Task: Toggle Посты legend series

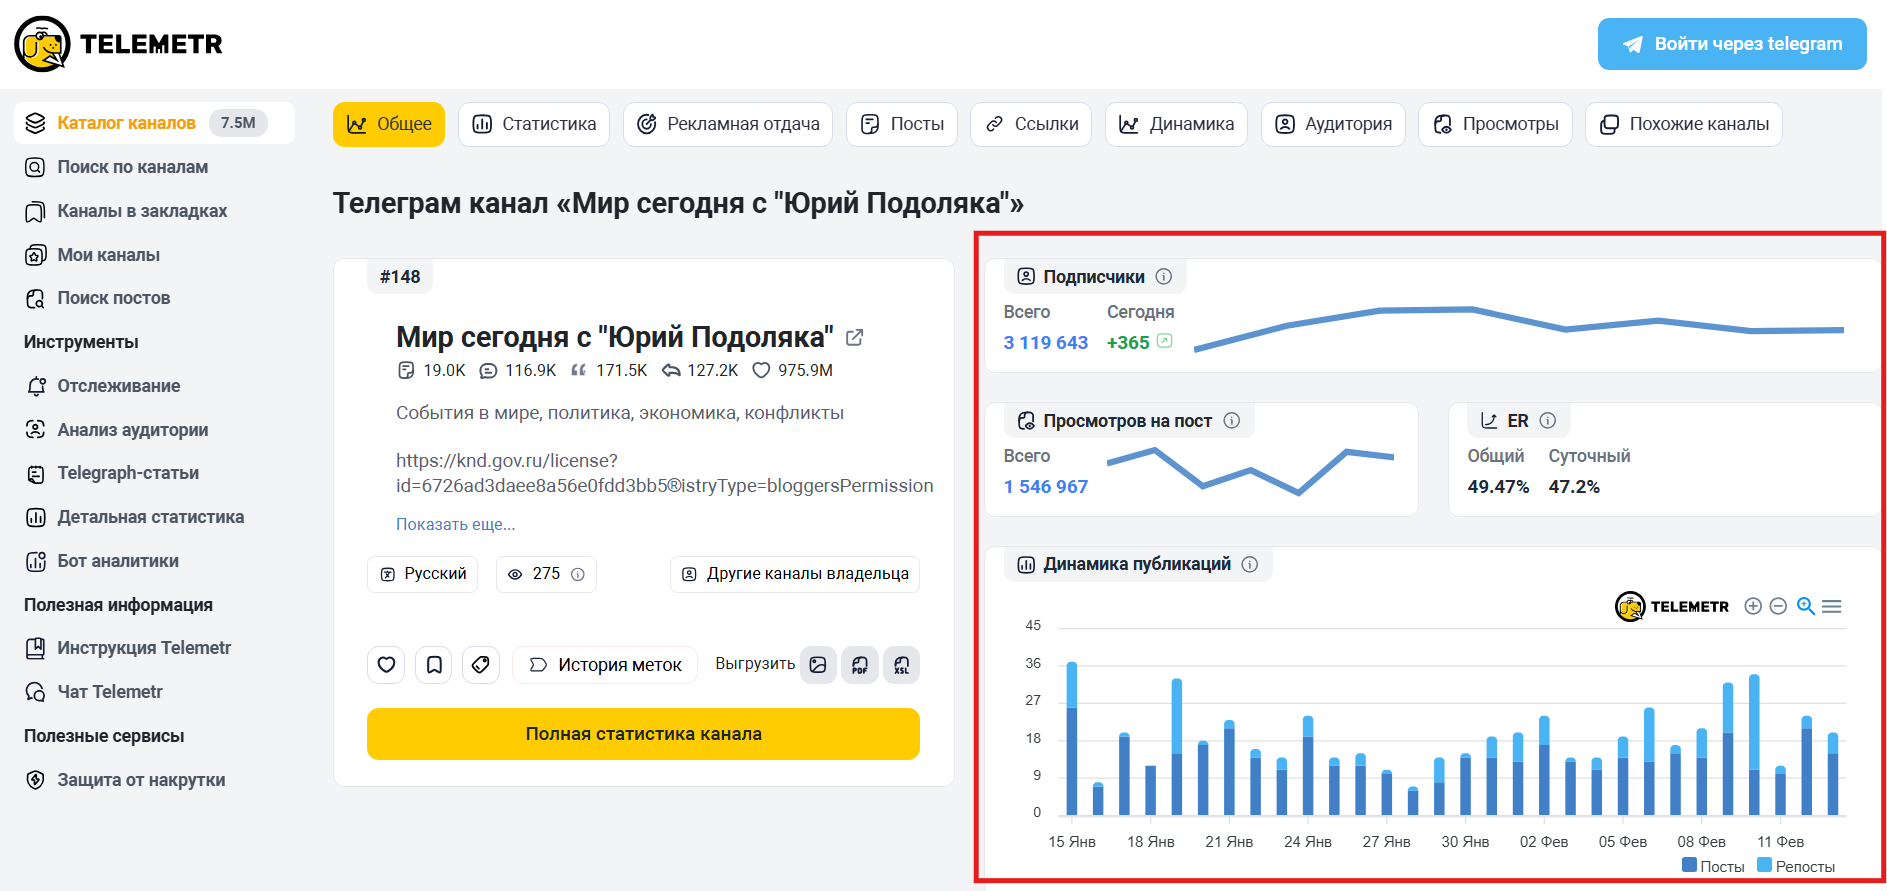Action: (x=1713, y=866)
